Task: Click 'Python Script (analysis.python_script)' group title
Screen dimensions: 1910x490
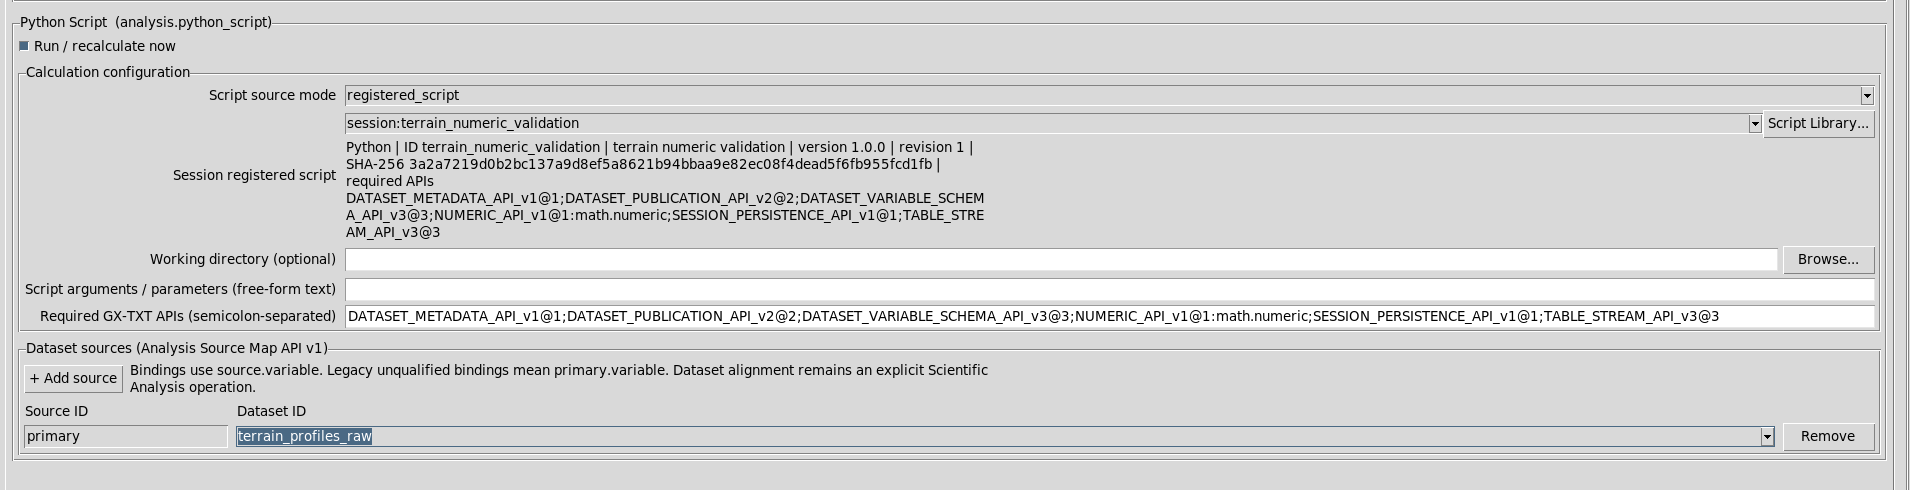Action: pyautogui.click(x=146, y=22)
